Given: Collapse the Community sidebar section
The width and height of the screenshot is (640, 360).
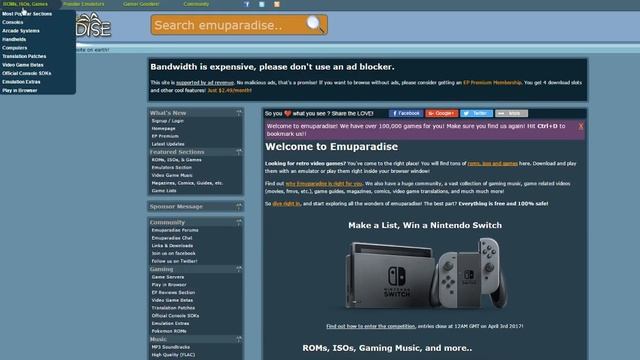Looking at the screenshot, I should tap(239, 222).
